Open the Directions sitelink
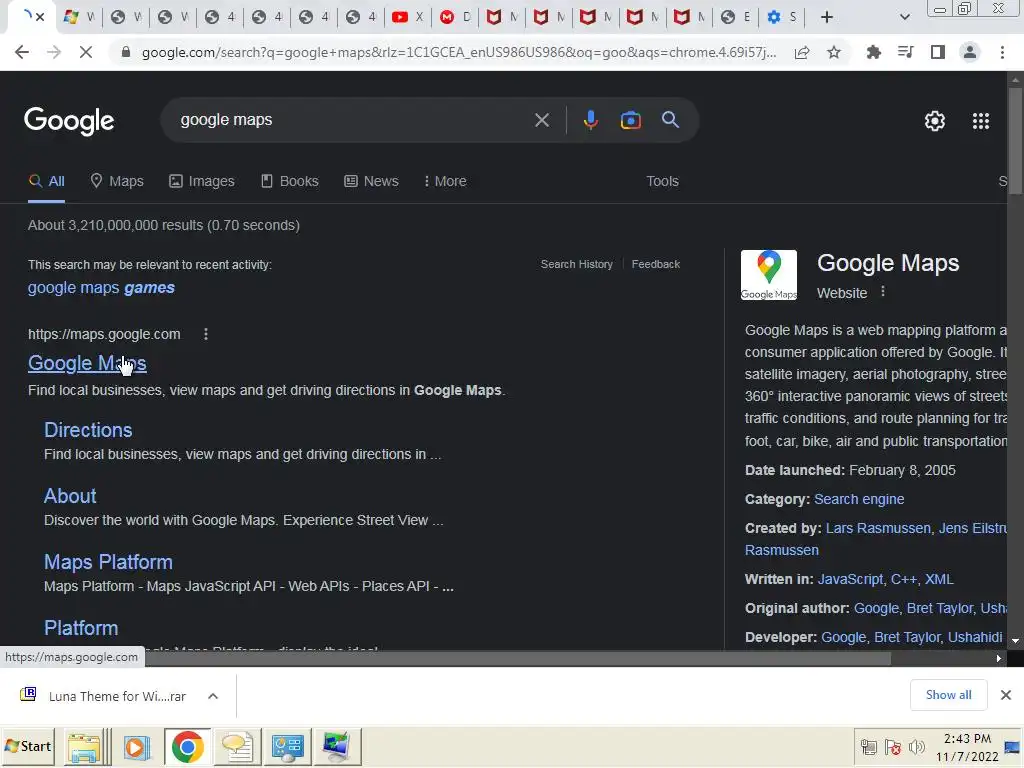The height and width of the screenshot is (768, 1024). pyautogui.click(x=88, y=430)
